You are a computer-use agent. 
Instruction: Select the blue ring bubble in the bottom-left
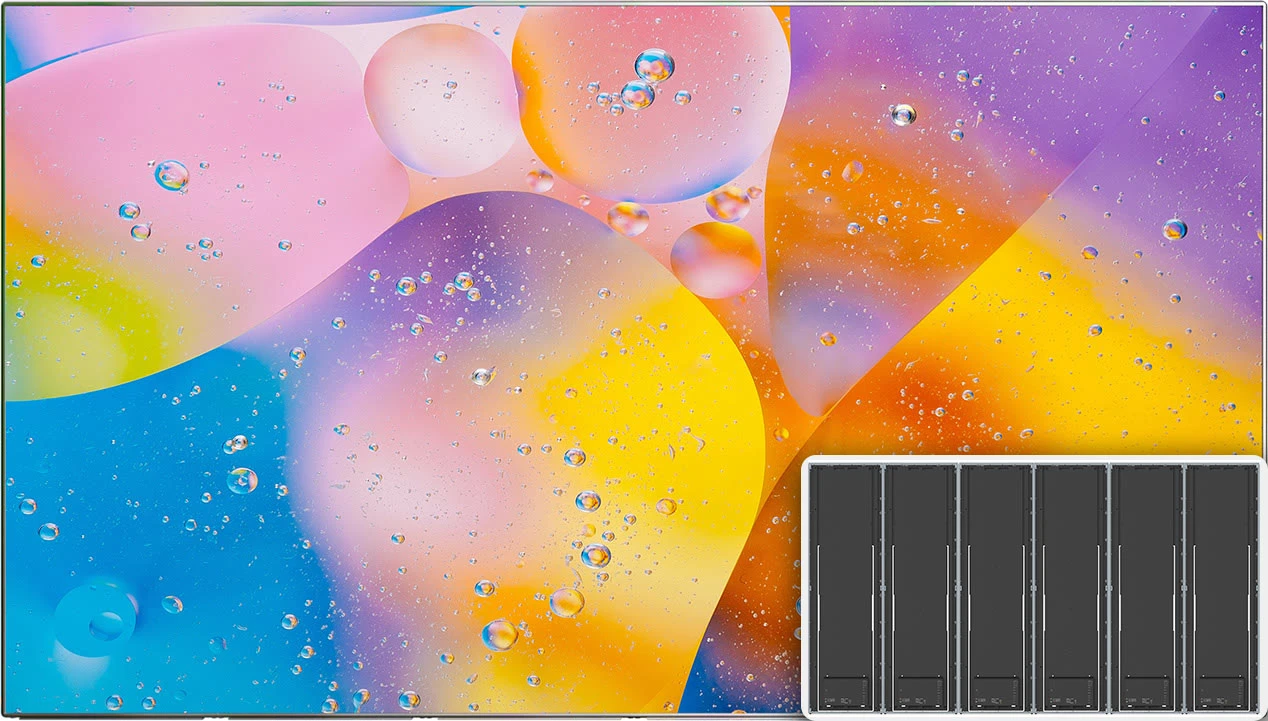96,620
